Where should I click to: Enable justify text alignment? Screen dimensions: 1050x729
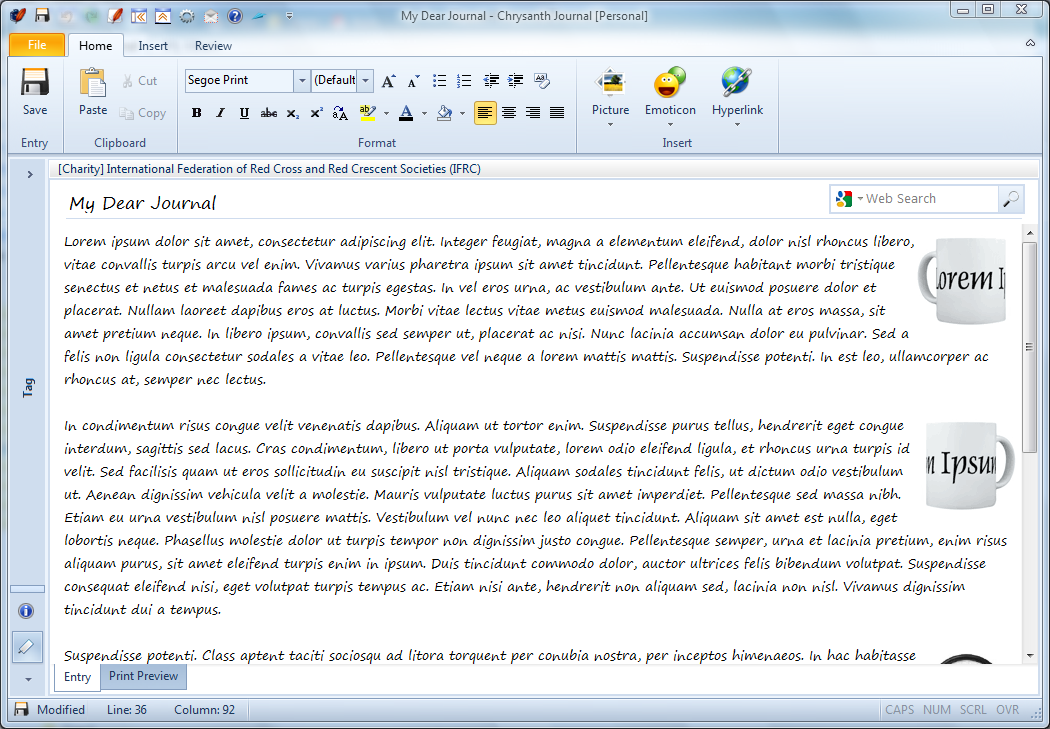557,113
